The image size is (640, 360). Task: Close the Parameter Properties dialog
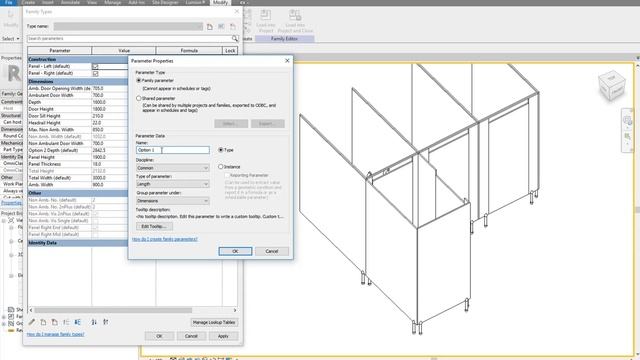(x=287, y=60)
